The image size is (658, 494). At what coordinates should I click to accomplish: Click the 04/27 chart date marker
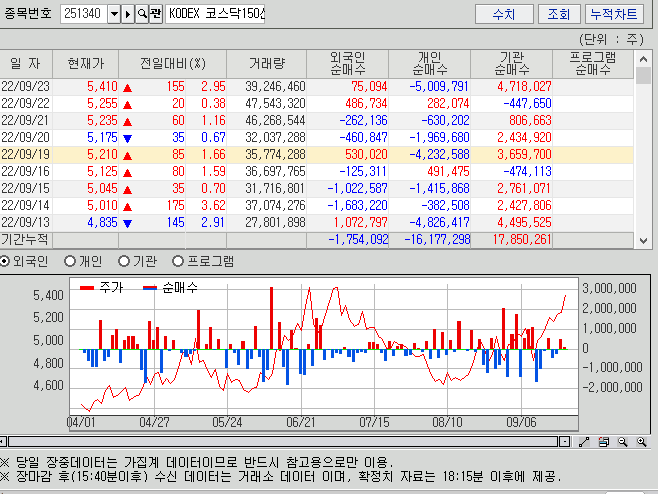[x=154, y=422]
